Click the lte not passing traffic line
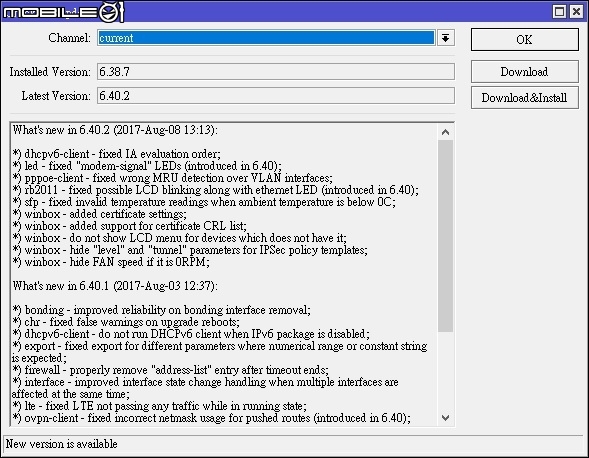Viewport: 589px width, 458px height. coord(160,406)
